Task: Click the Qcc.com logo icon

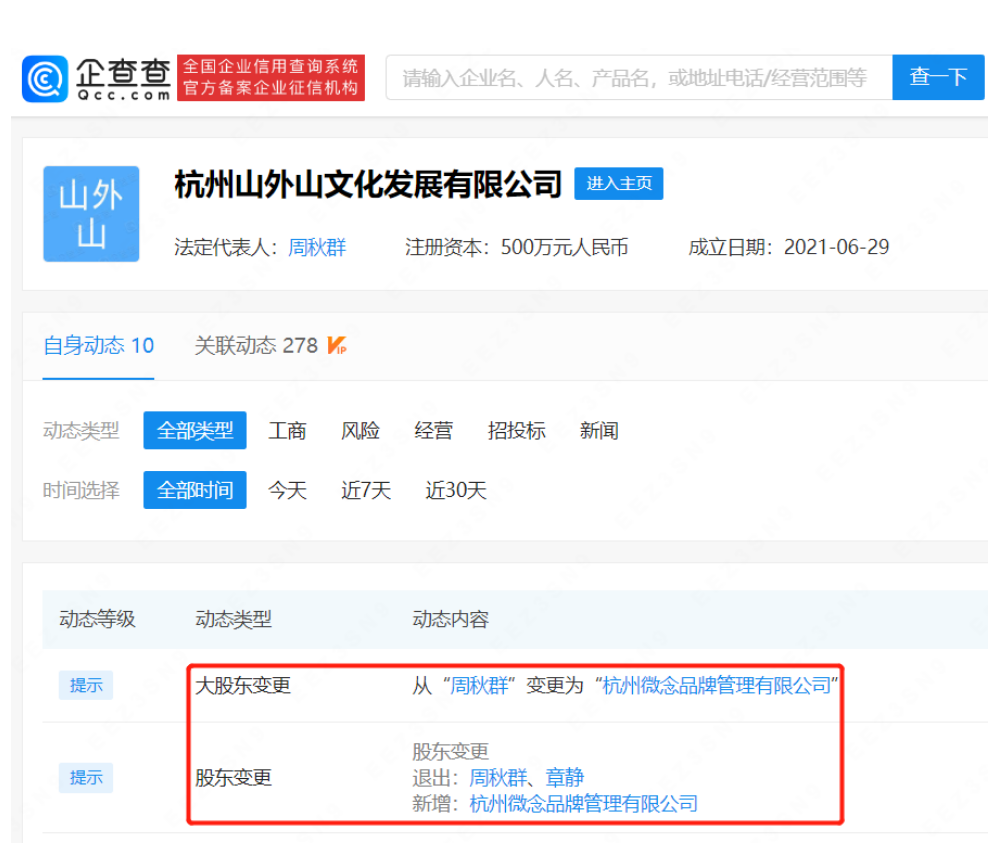Action: 45,79
